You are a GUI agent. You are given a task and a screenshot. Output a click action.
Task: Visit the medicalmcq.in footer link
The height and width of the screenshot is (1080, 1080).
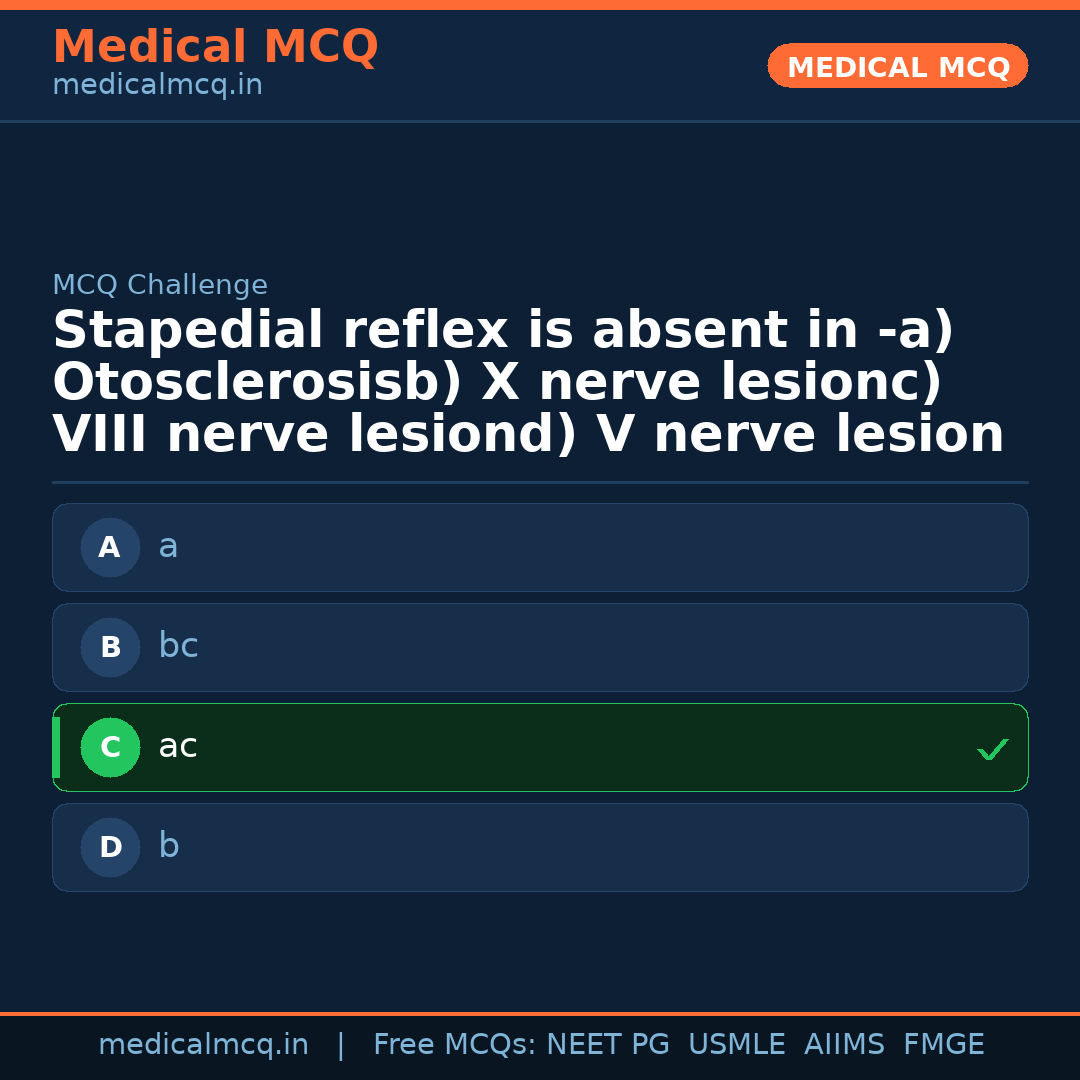204,1043
